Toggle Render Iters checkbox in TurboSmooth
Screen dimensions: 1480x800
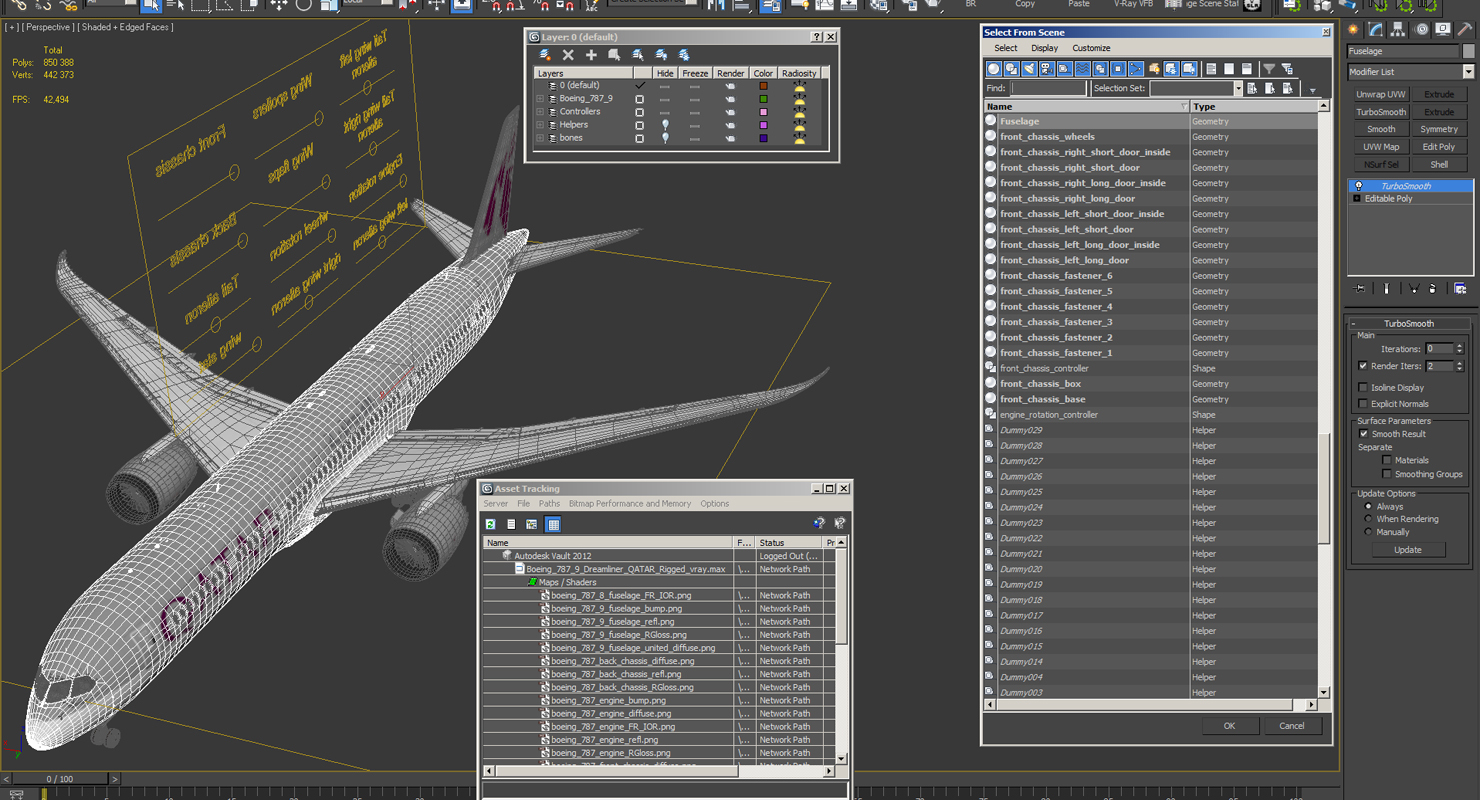[1363, 366]
